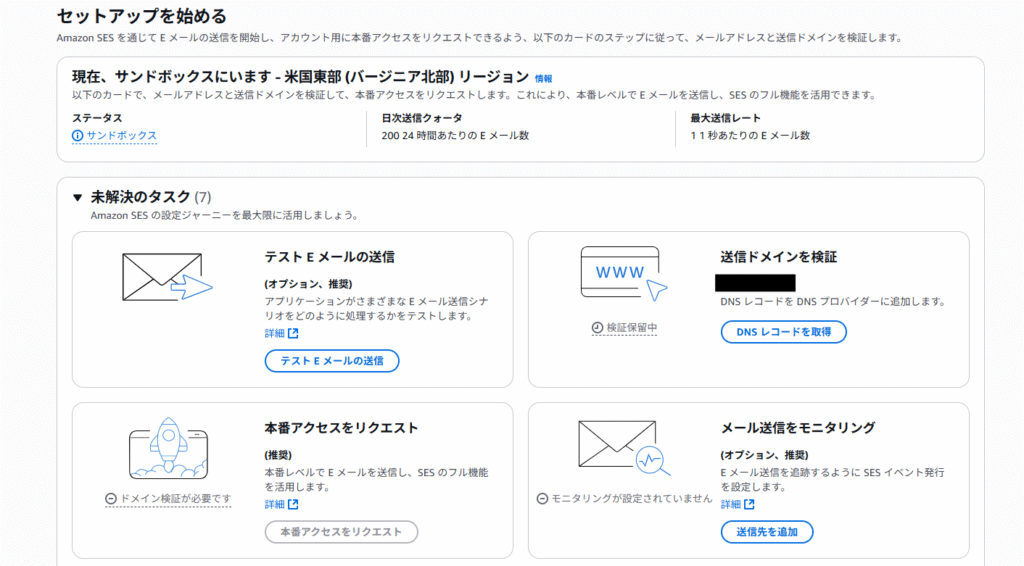This screenshot has width=1024, height=566.
Task: Click the DNS レコードを取得 button
Action: (x=784, y=332)
